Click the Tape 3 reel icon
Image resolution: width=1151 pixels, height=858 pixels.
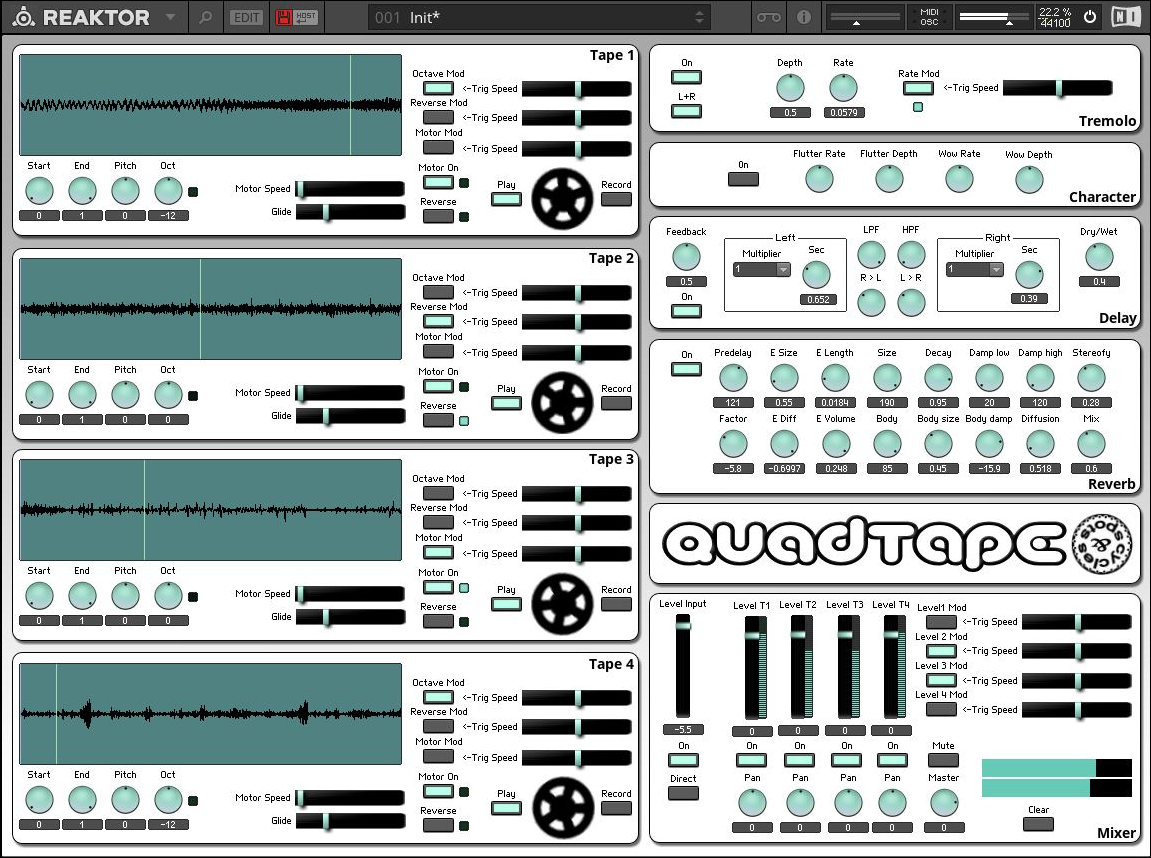pyautogui.click(x=562, y=604)
